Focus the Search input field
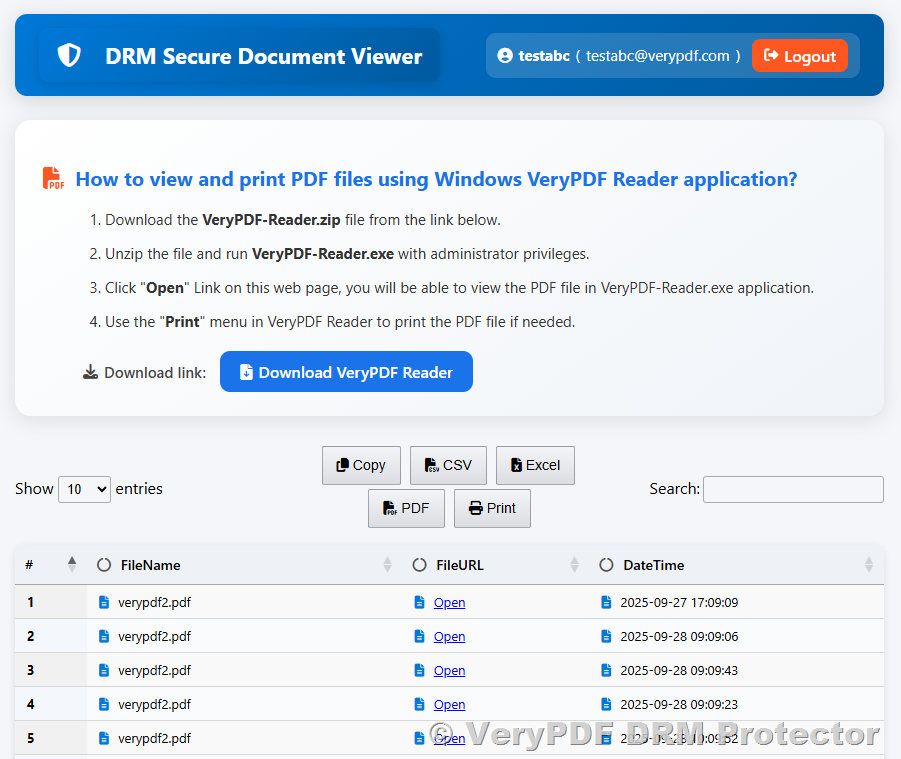 pos(793,489)
